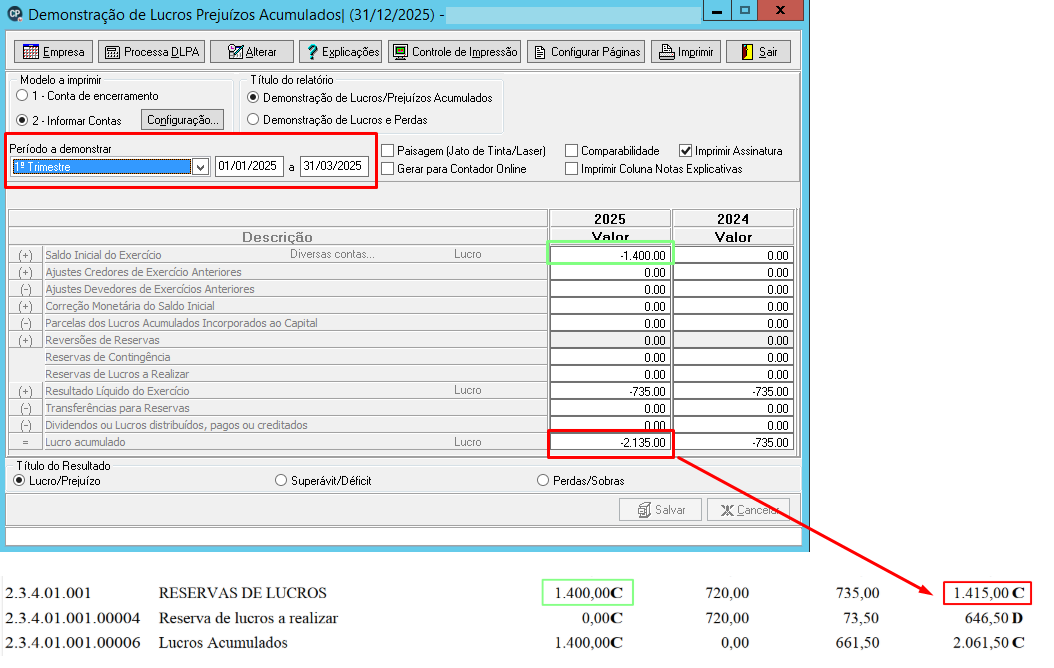
Task: Enable Gerar para Contador Online checkbox
Action: point(388,169)
